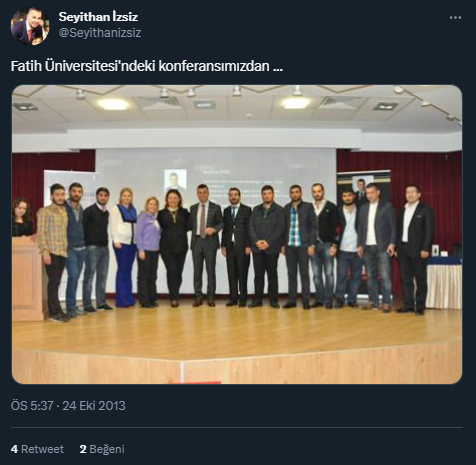476x465 pixels.
Task: View the 2 Beğeni likes list
Action: pyautogui.click(x=102, y=449)
